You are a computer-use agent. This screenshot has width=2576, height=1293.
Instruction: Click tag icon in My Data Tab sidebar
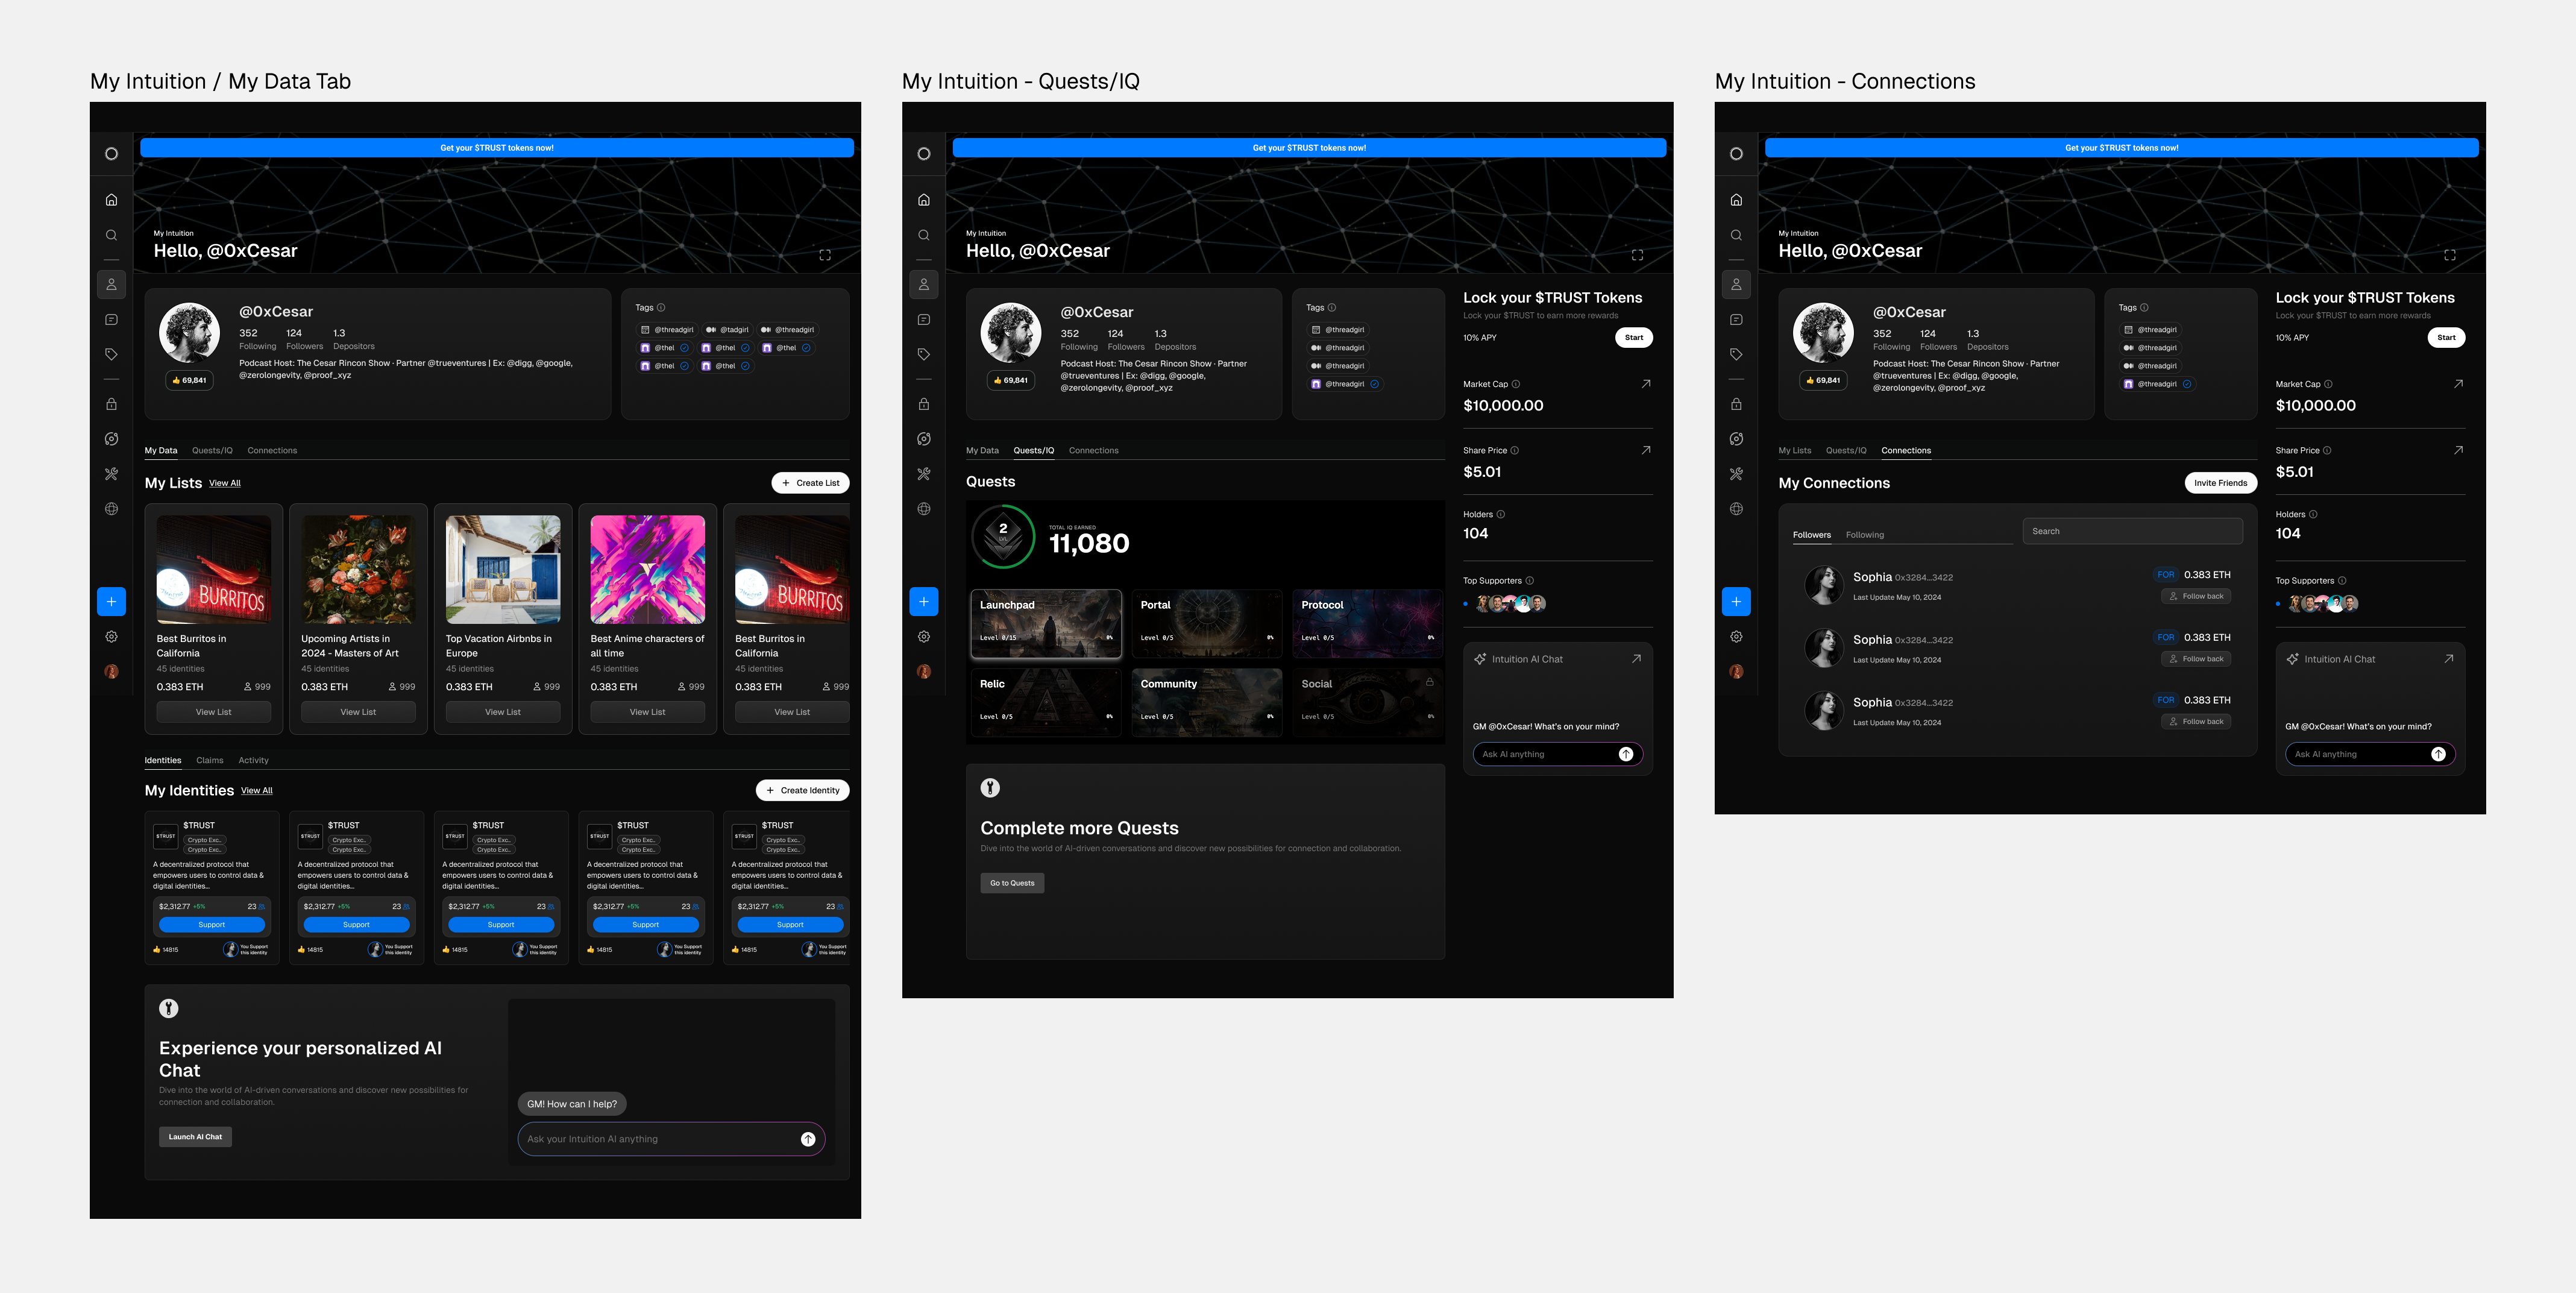(x=111, y=354)
